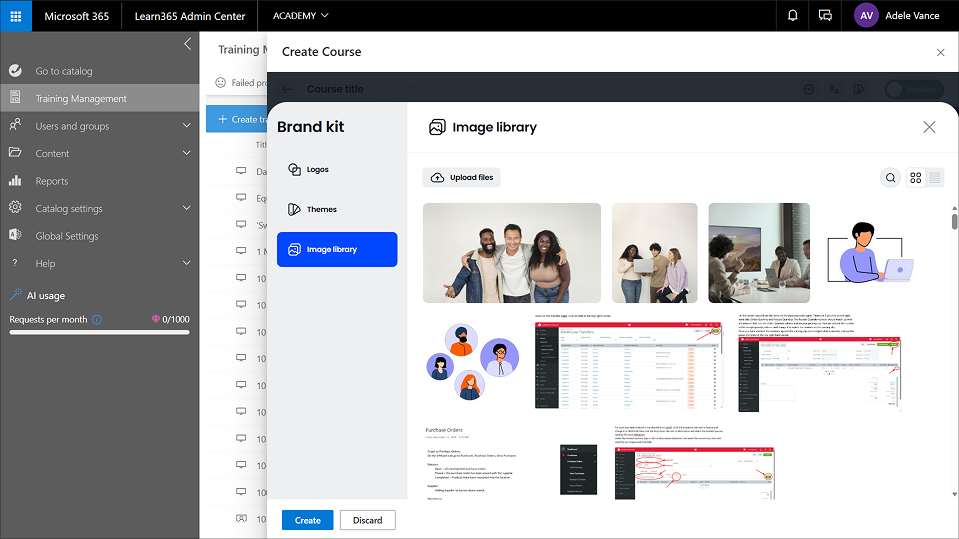Close the Brand kit dialog

[x=929, y=127]
